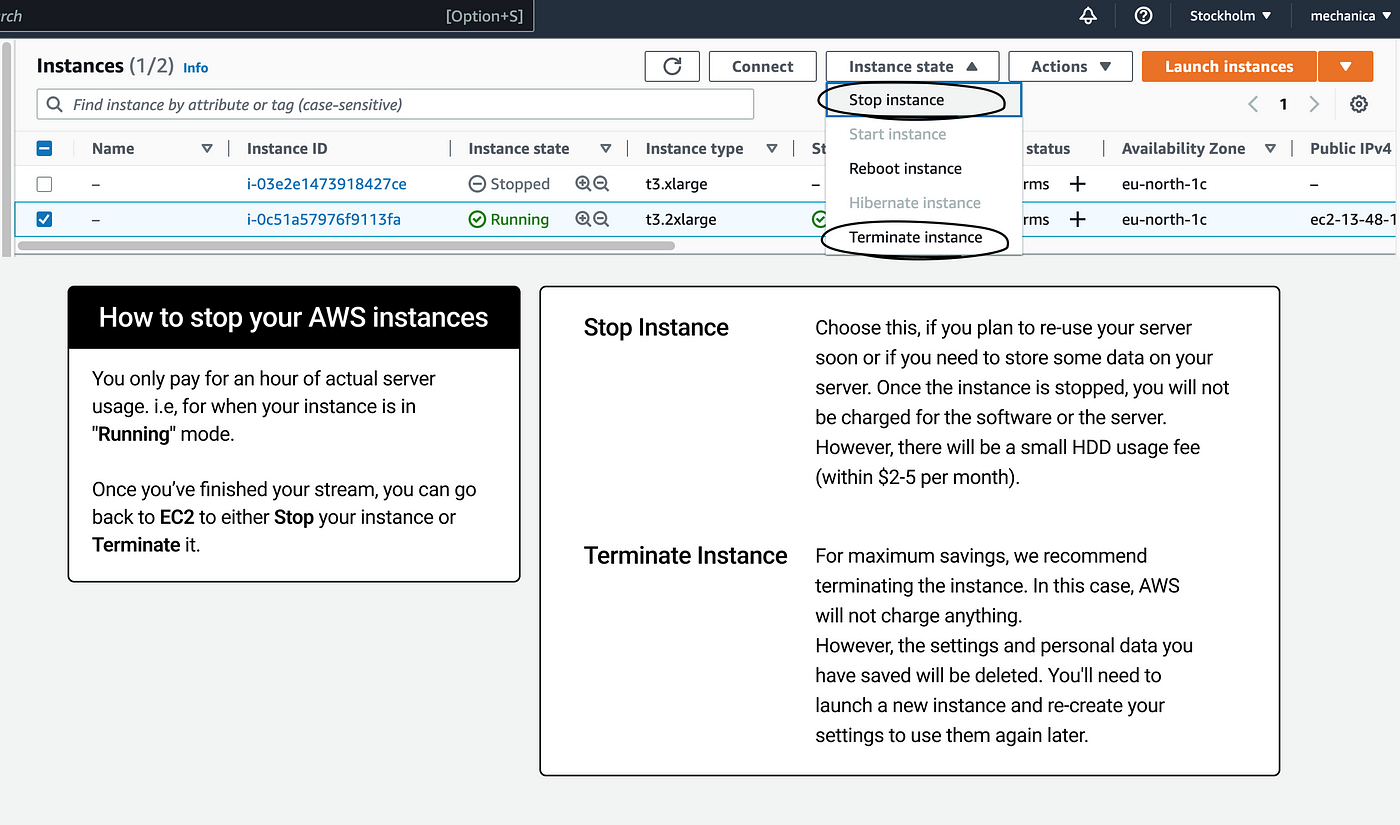This screenshot has height=825, width=1400.
Task: Click the Connect button
Action: pos(762,67)
